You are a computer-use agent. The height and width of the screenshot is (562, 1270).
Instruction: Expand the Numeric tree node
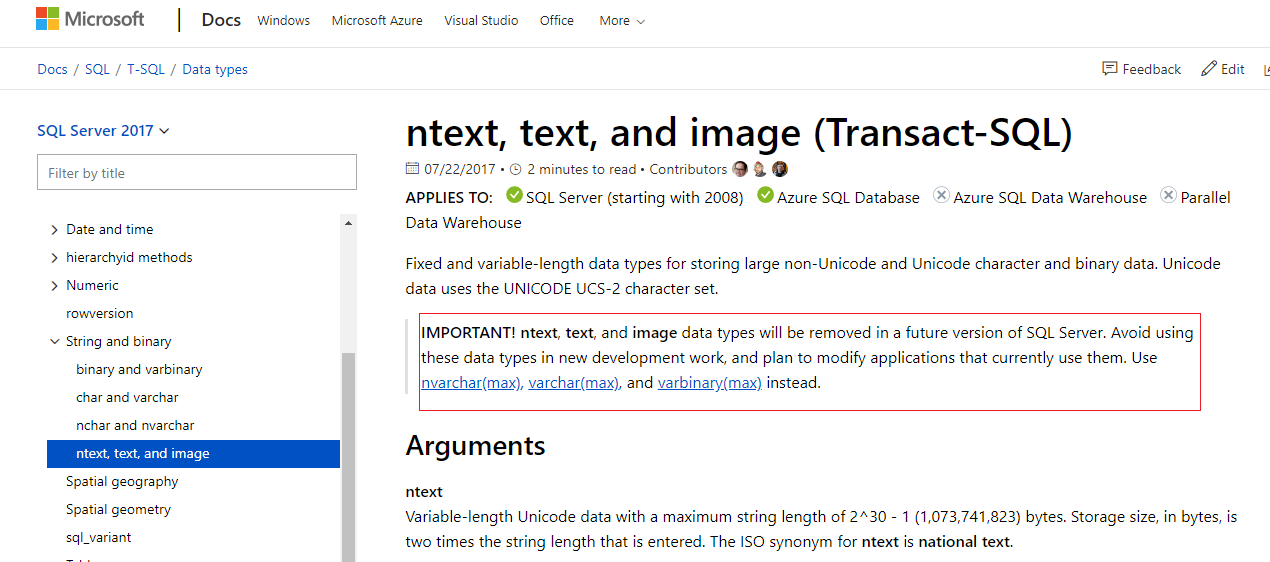(54, 285)
